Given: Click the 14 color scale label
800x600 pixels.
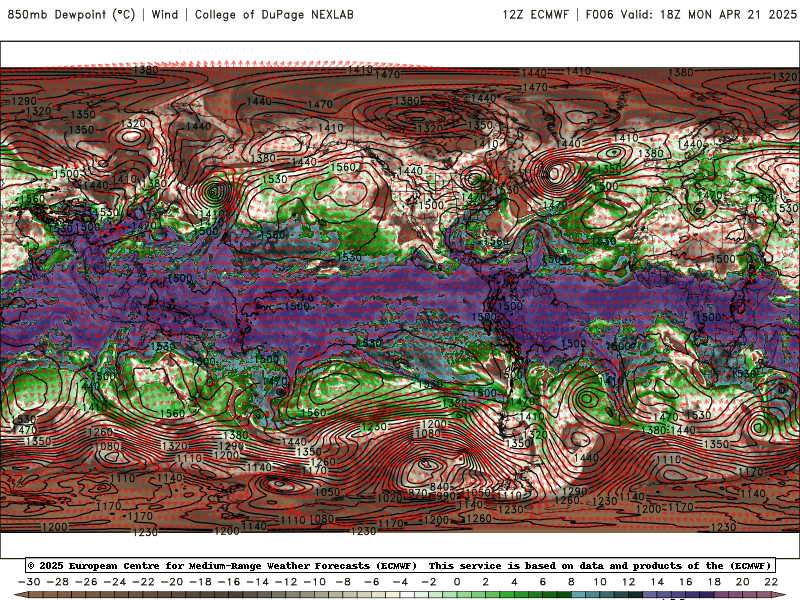Looking at the screenshot, I should 657,582.
